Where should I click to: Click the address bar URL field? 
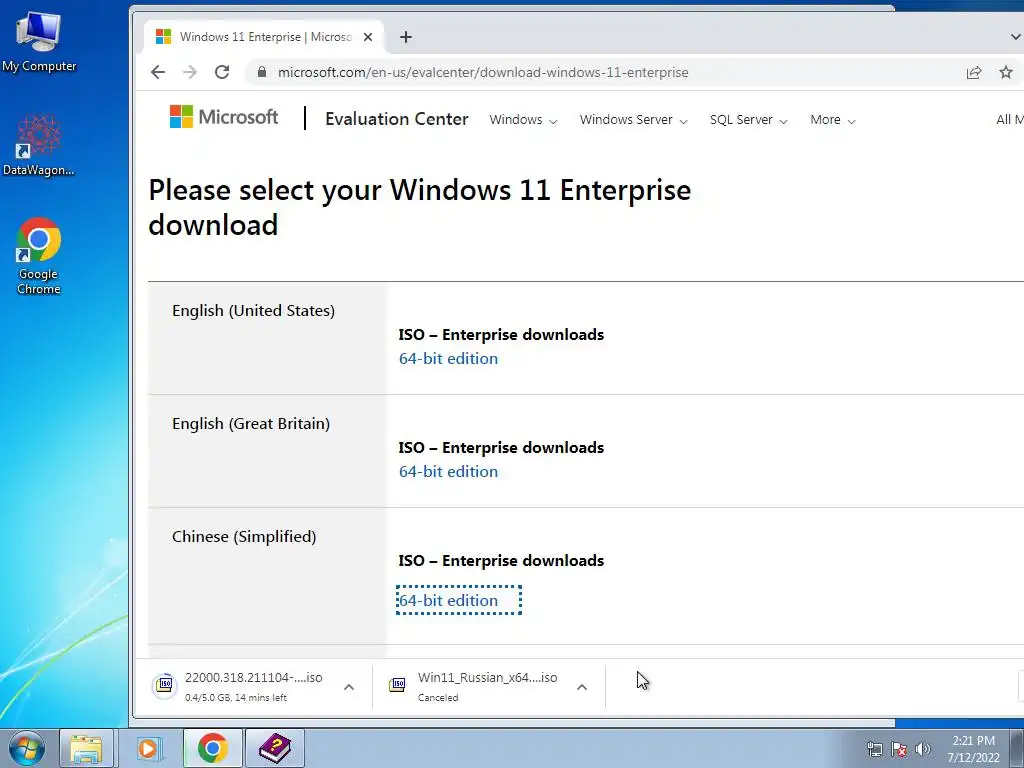click(x=483, y=72)
